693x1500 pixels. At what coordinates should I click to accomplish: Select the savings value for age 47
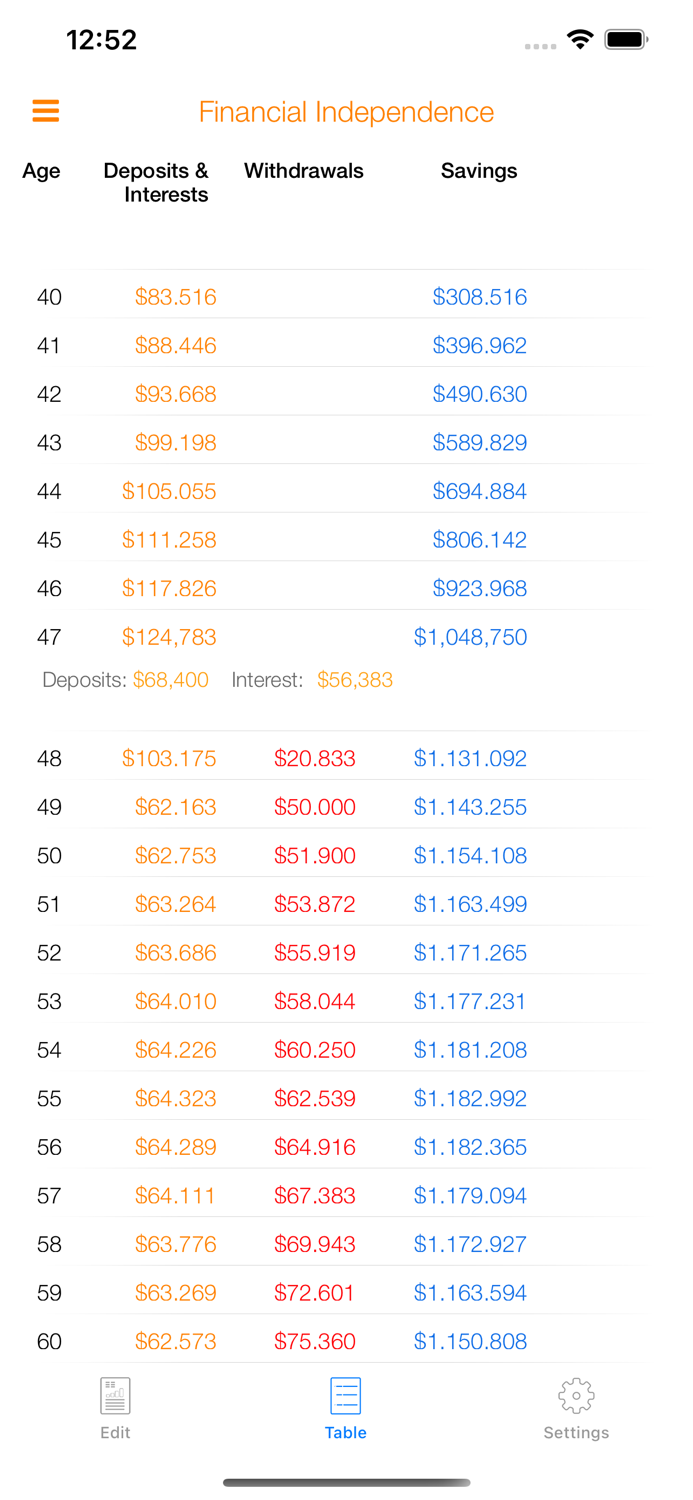pyautogui.click(x=470, y=637)
